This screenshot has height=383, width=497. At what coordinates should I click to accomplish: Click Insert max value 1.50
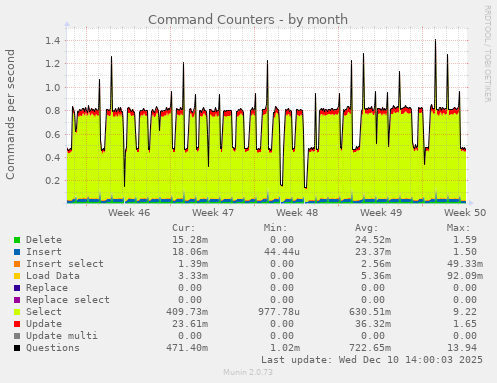coord(465,252)
